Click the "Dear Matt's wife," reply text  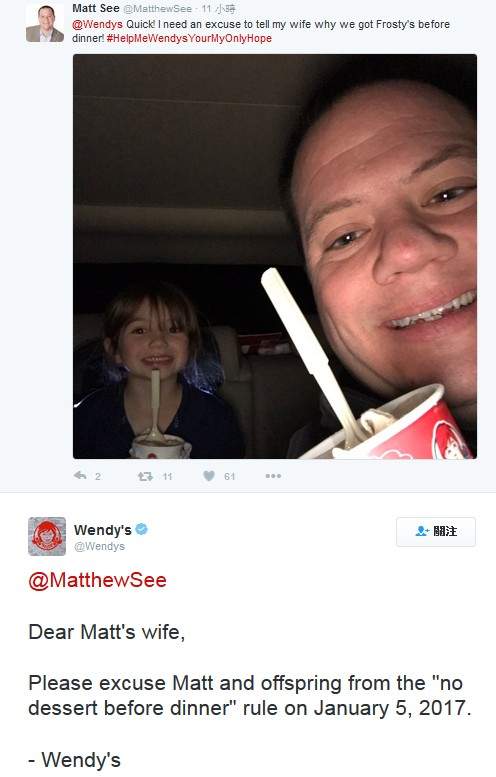[107, 633]
